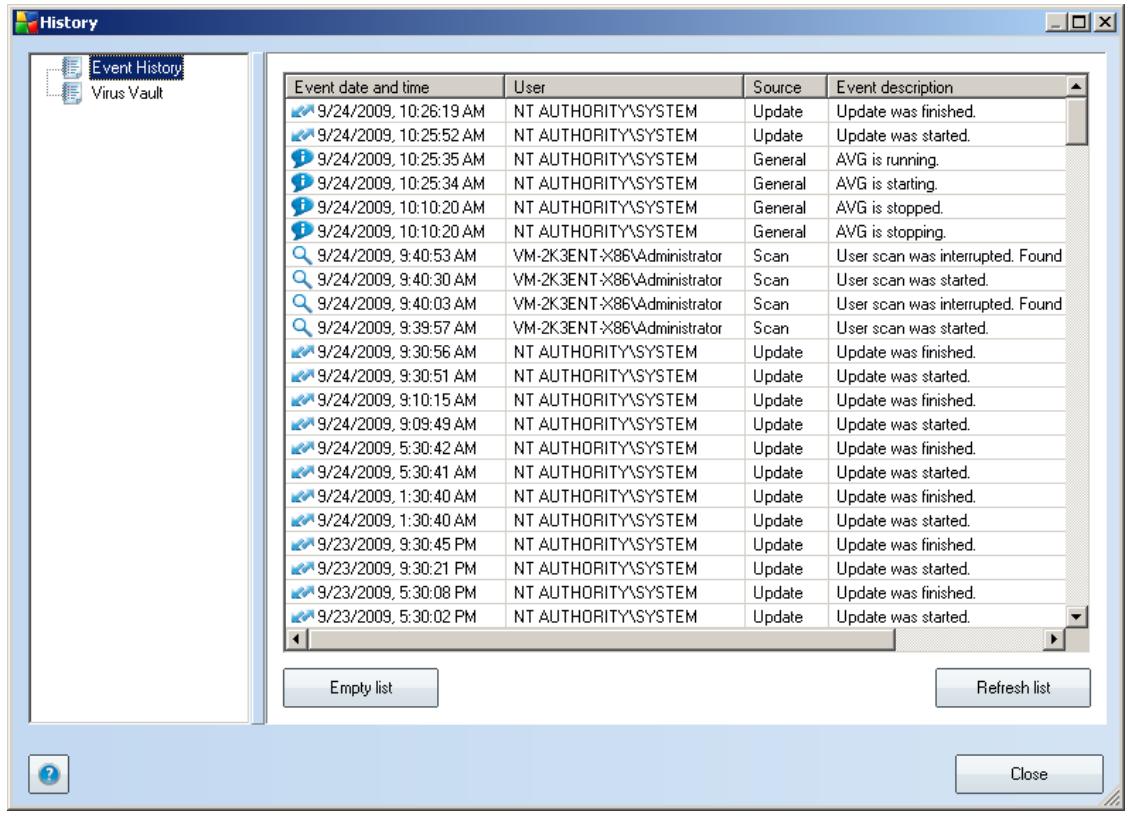Open Virus Vault in tree
Screen dimensions: 1129x818
point(127,93)
